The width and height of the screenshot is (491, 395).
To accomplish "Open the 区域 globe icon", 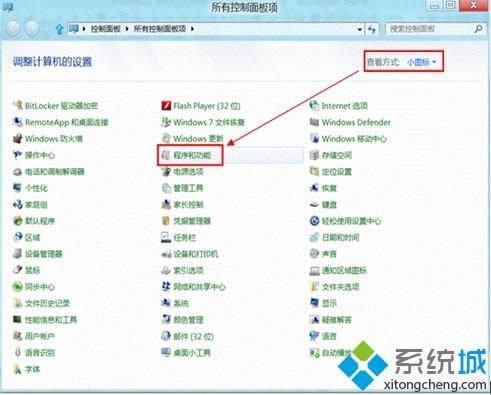I will pos(18,237).
